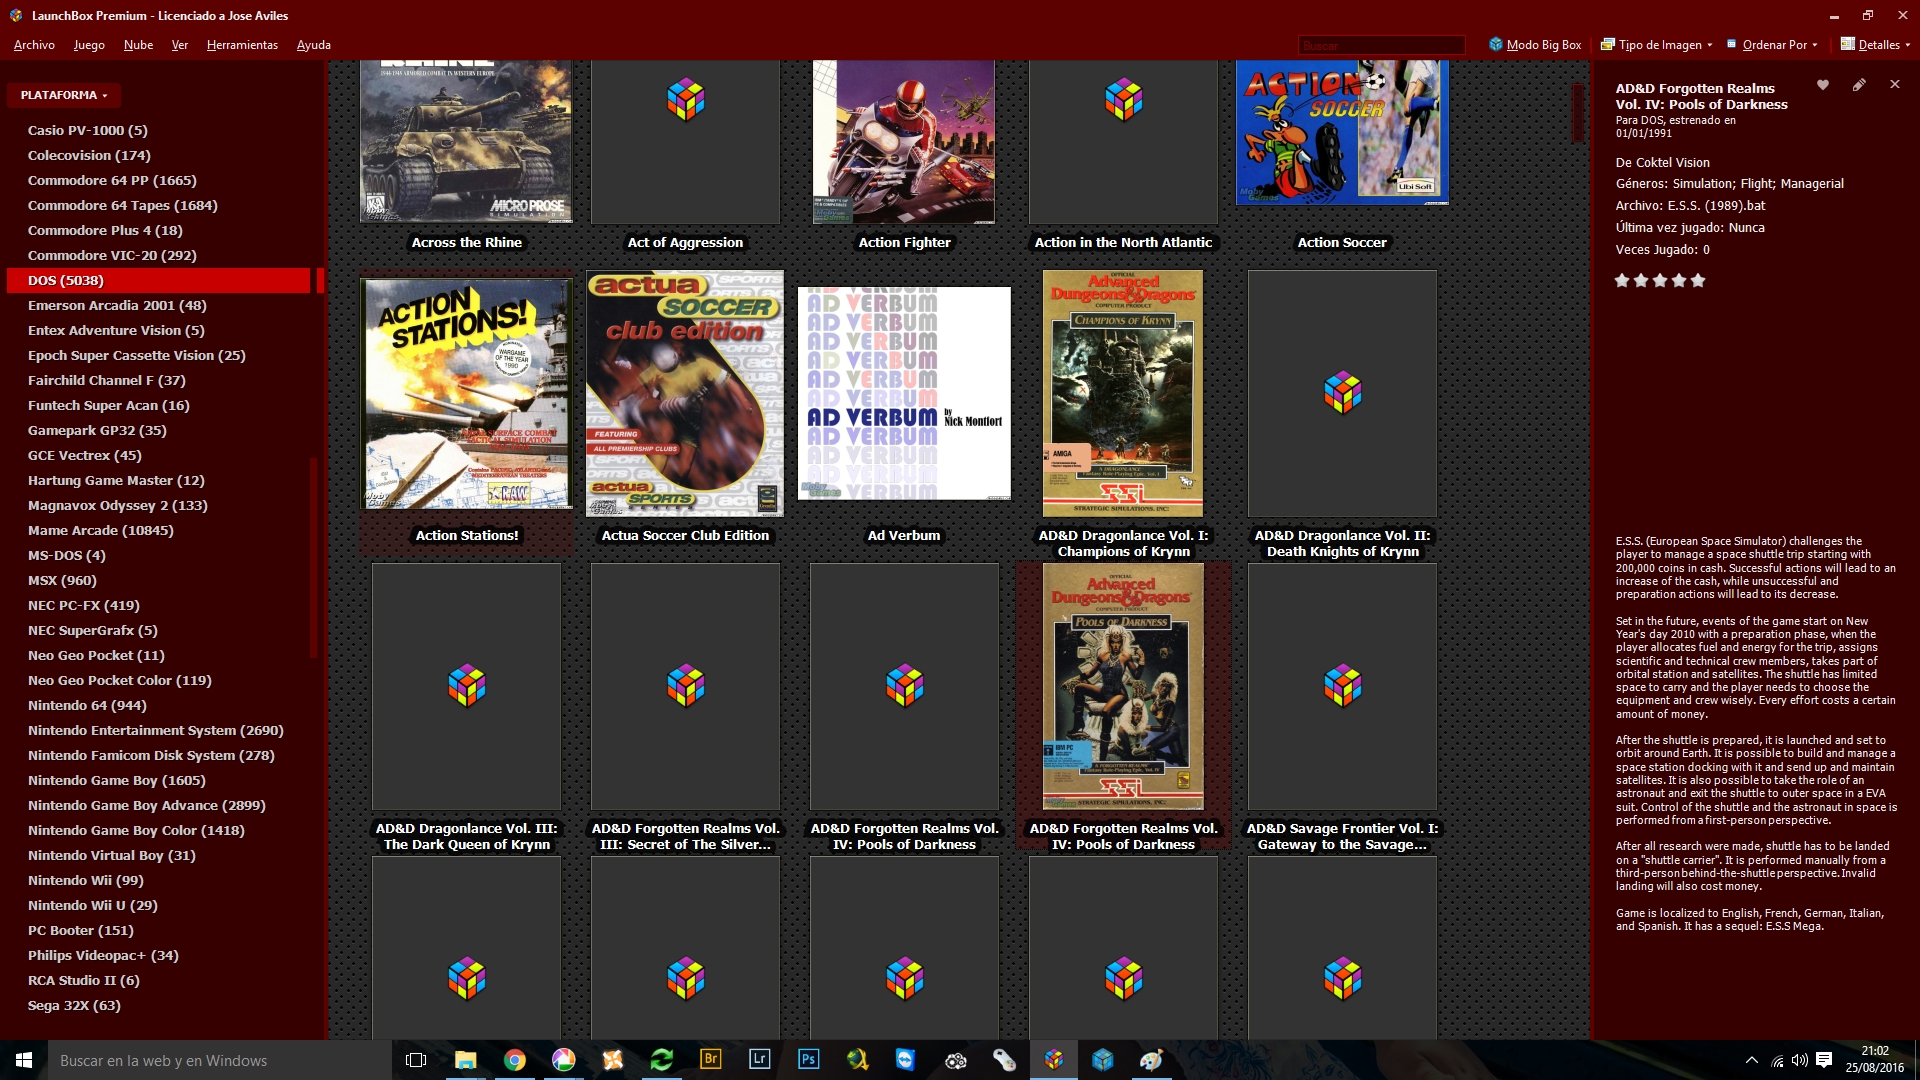Viewport: 1920px width, 1080px height.
Task: Open TeamViewer from taskbar
Action: tap(906, 1060)
